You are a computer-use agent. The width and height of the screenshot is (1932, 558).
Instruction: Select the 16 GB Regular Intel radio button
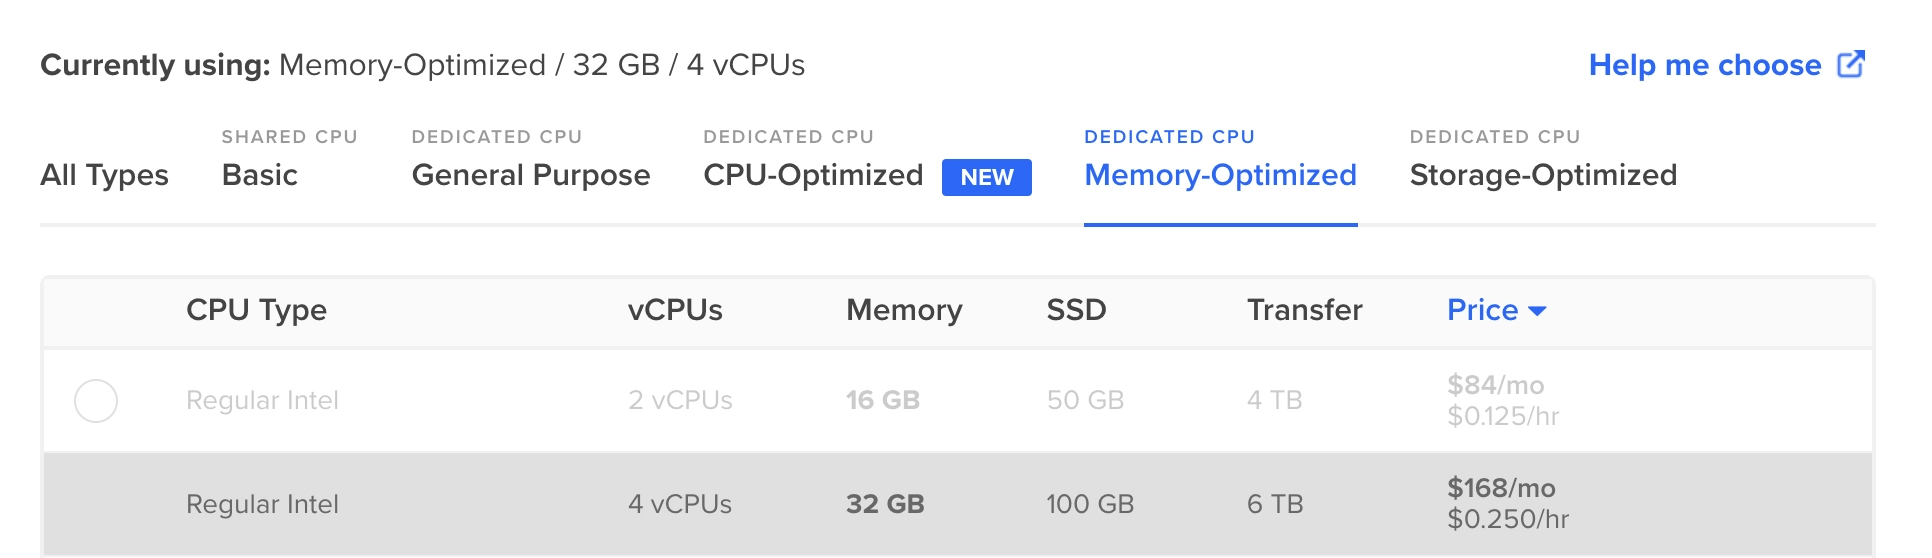[96, 401]
